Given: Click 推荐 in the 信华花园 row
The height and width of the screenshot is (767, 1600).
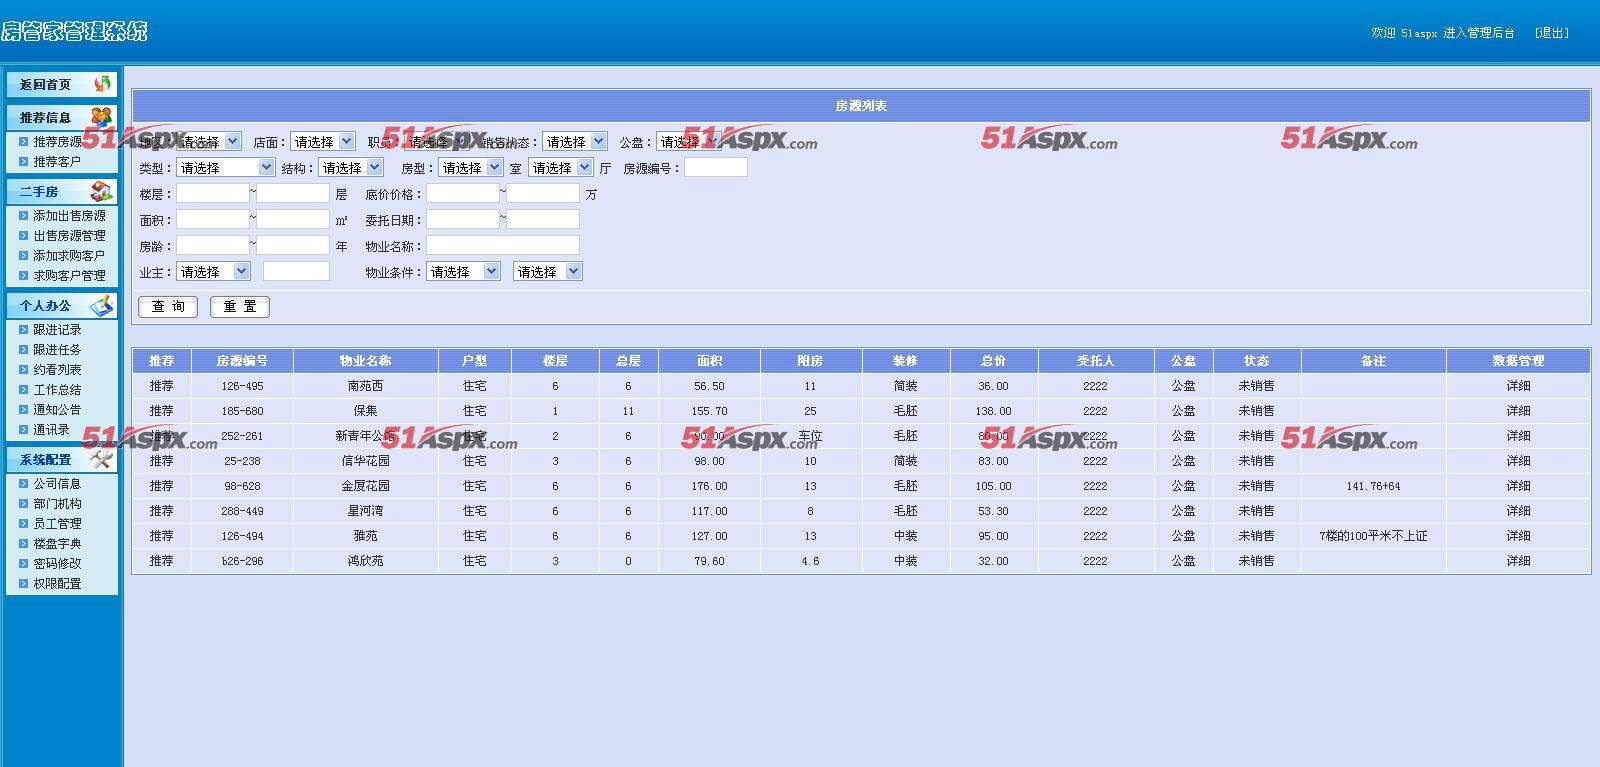Looking at the screenshot, I should pyautogui.click(x=161, y=461).
